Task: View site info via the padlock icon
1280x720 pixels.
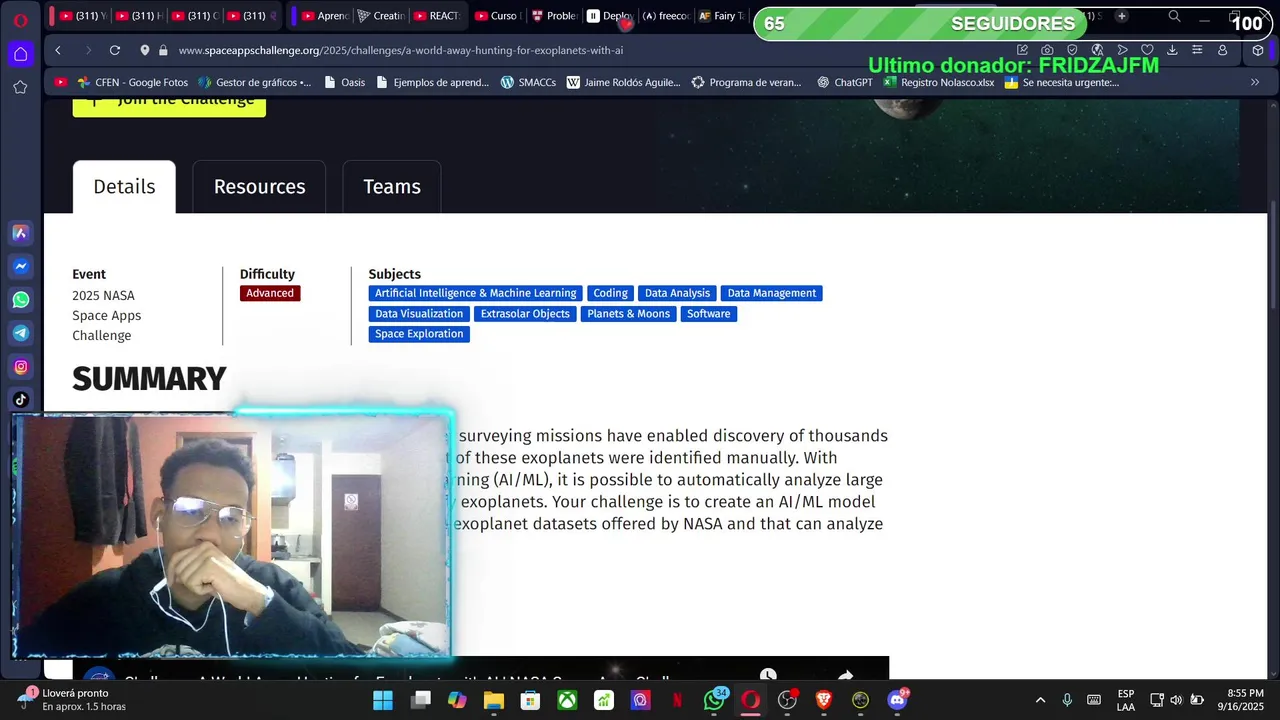Action: click(x=162, y=50)
